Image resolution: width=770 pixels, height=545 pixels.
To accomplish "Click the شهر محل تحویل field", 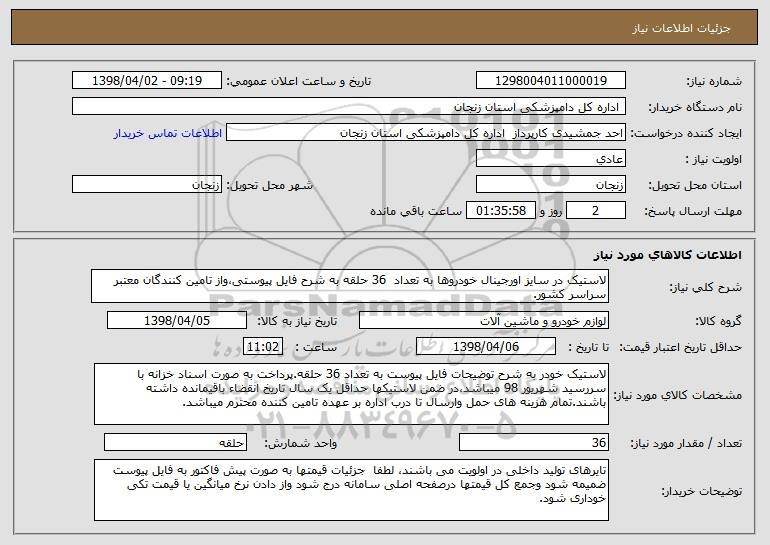I will (146, 185).
